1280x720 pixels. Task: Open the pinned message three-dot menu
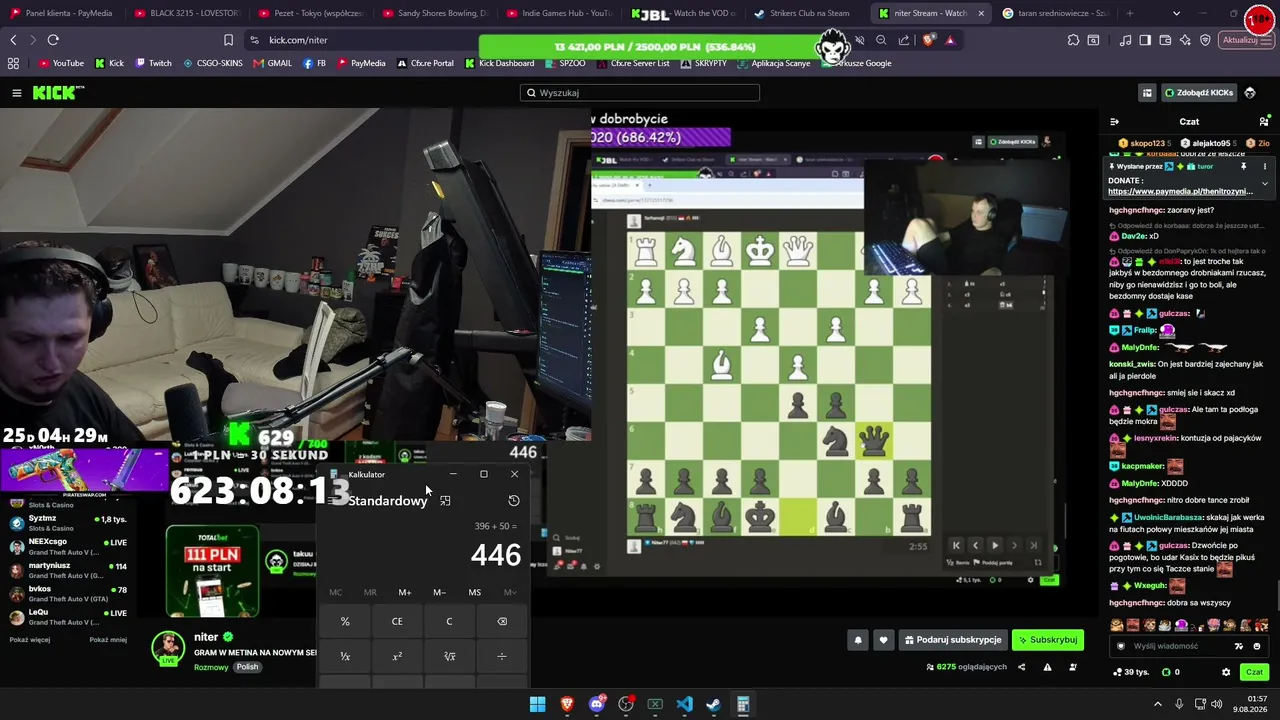point(1264,167)
